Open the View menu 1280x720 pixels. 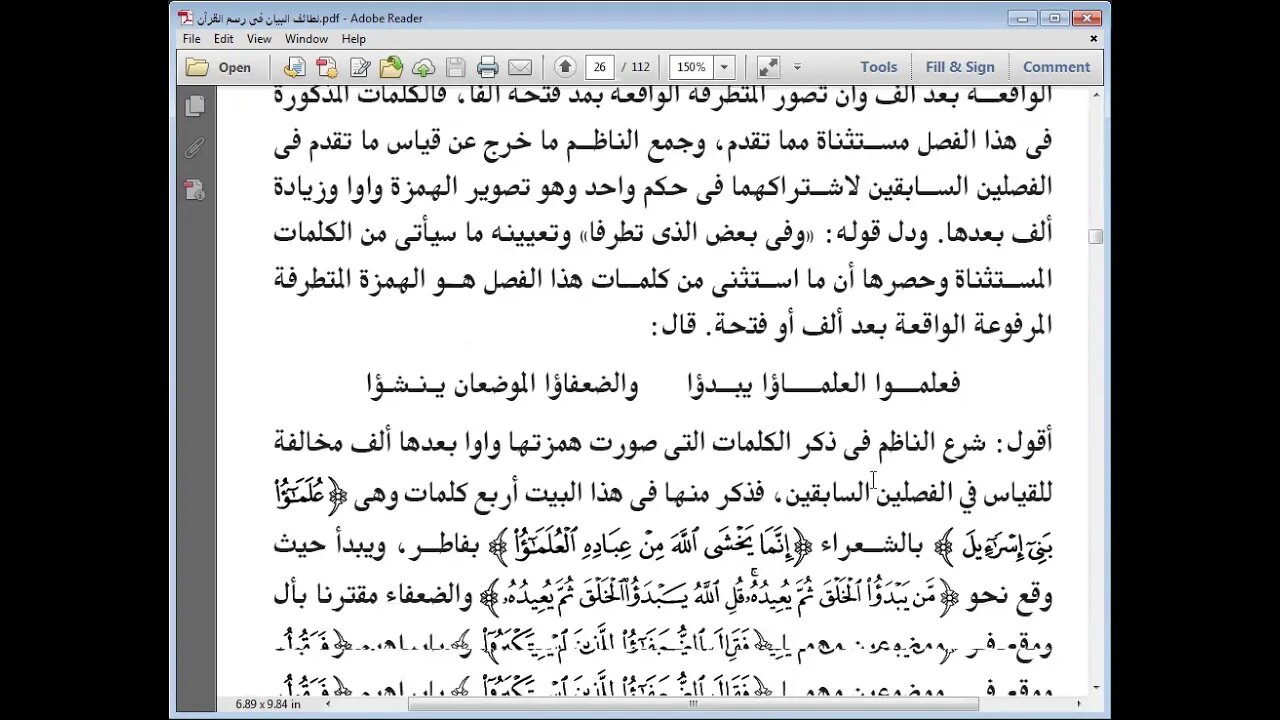(259, 39)
